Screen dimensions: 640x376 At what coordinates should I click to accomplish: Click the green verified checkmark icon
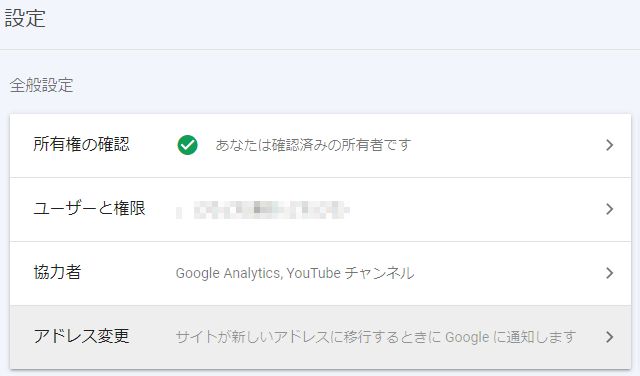pos(187,145)
